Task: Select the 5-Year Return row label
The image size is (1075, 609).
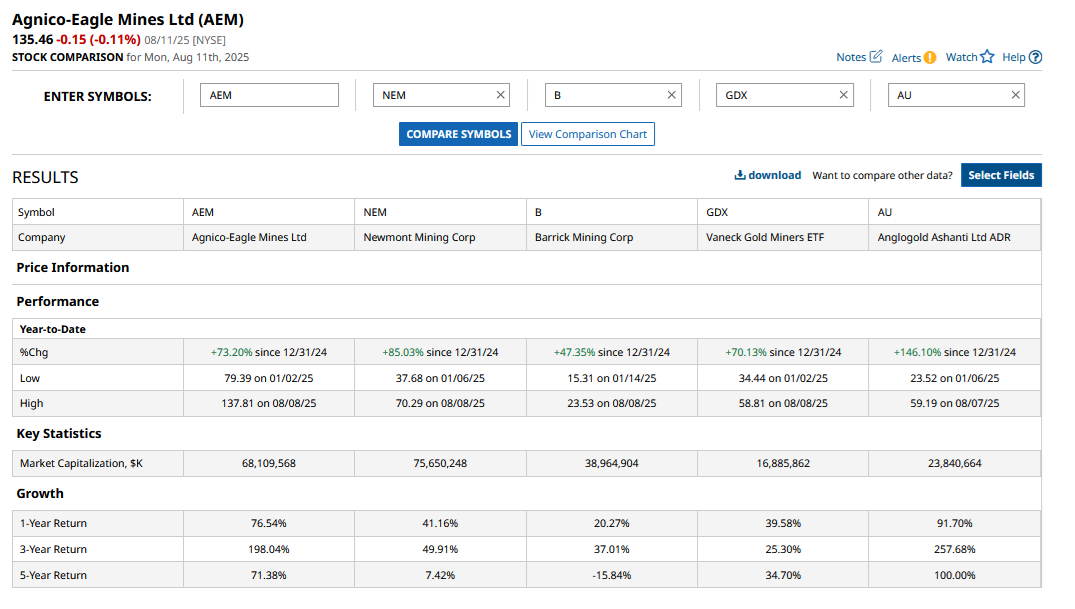Action: pyautogui.click(x=53, y=575)
